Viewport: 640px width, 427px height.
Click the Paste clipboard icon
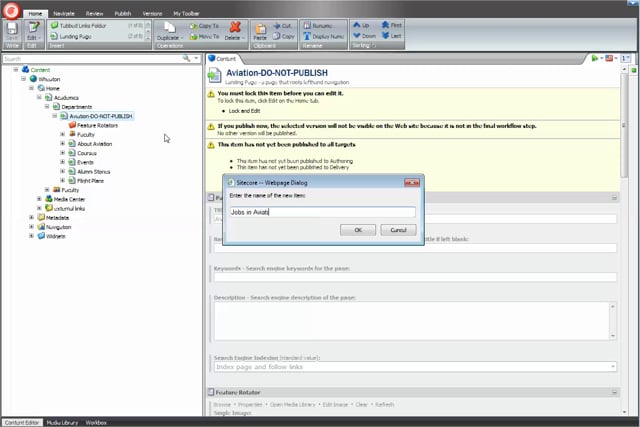259,30
